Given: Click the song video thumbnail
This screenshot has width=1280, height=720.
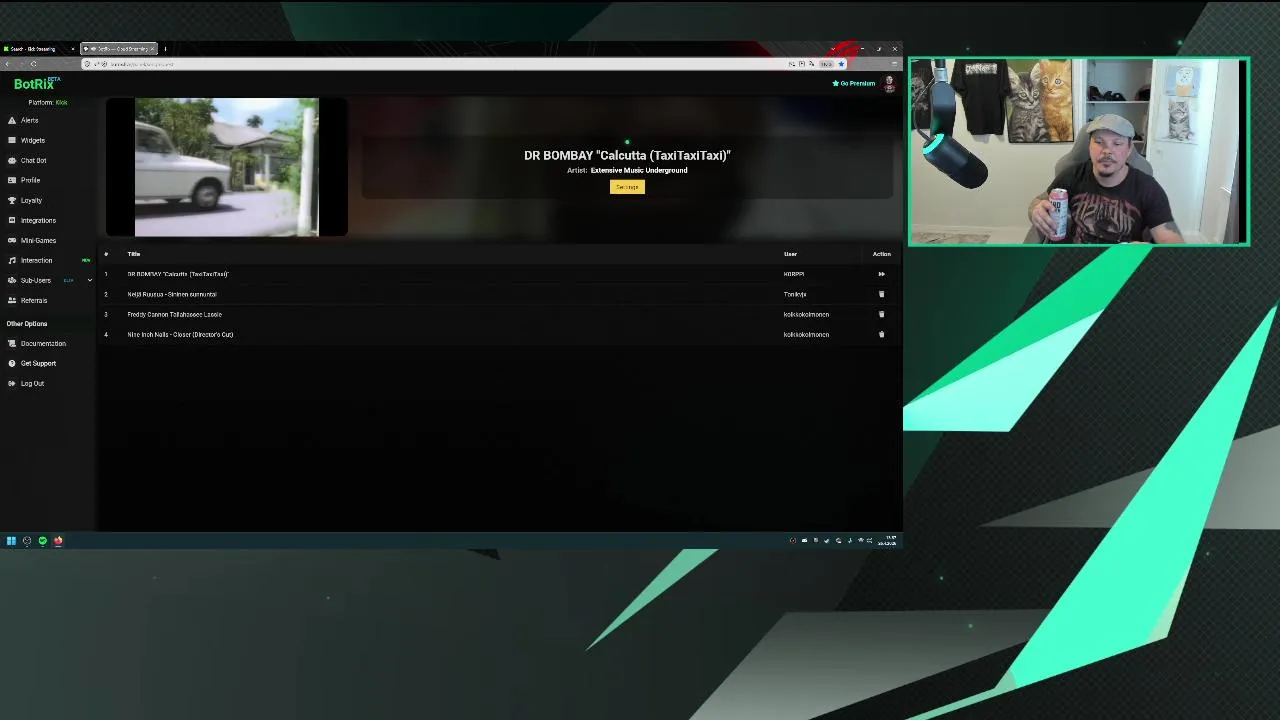Looking at the screenshot, I should 227,167.
